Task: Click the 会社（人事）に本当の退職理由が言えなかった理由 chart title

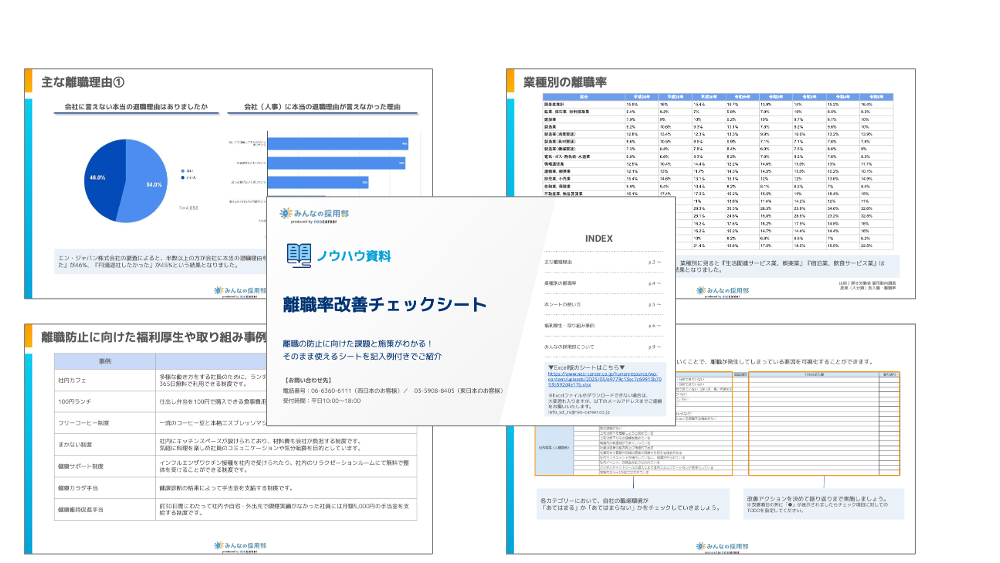Action: click(x=322, y=106)
